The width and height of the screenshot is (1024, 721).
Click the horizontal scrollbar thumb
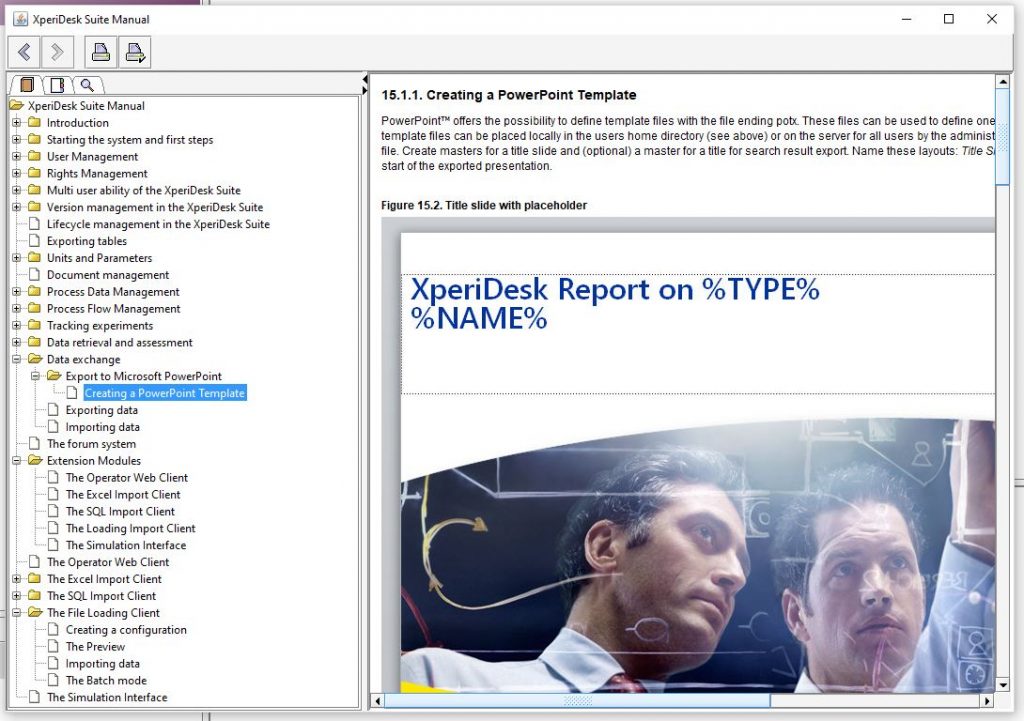coord(577,701)
